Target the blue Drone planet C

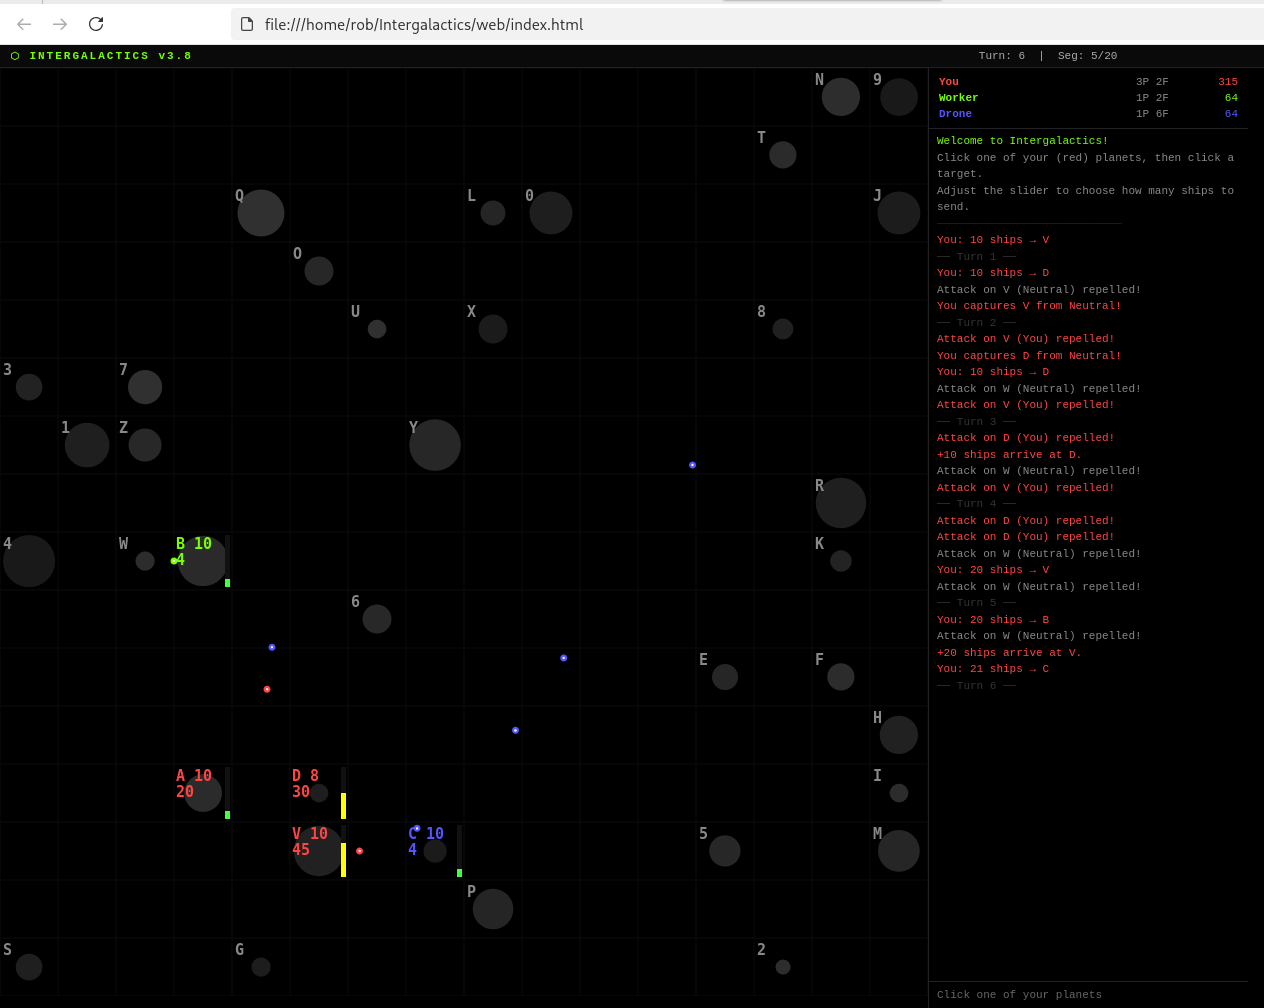[x=435, y=851]
